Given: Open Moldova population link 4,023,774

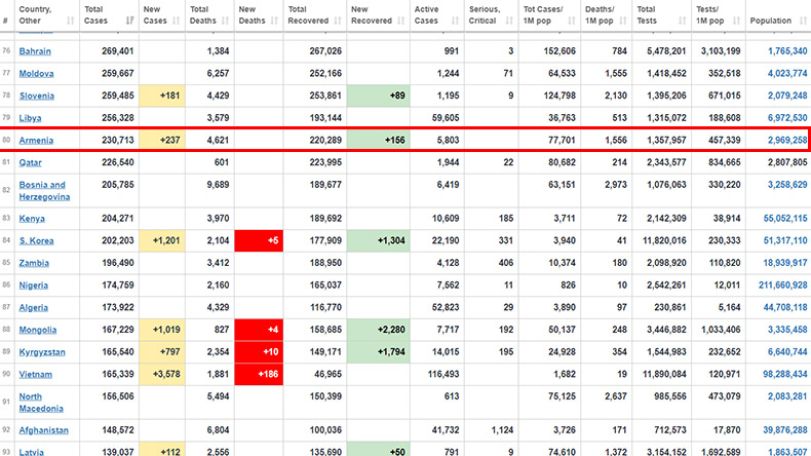Looking at the screenshot, I should [x=787, y=73].
